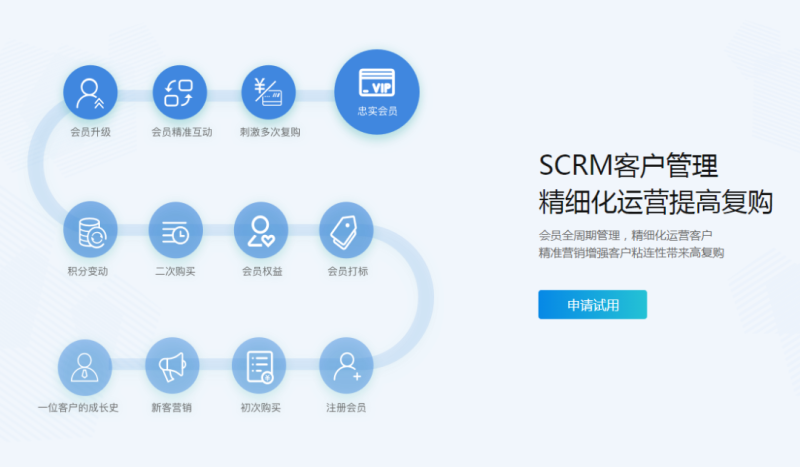
Task: Click the 注册会员 text label
Action: coord(346,408)
